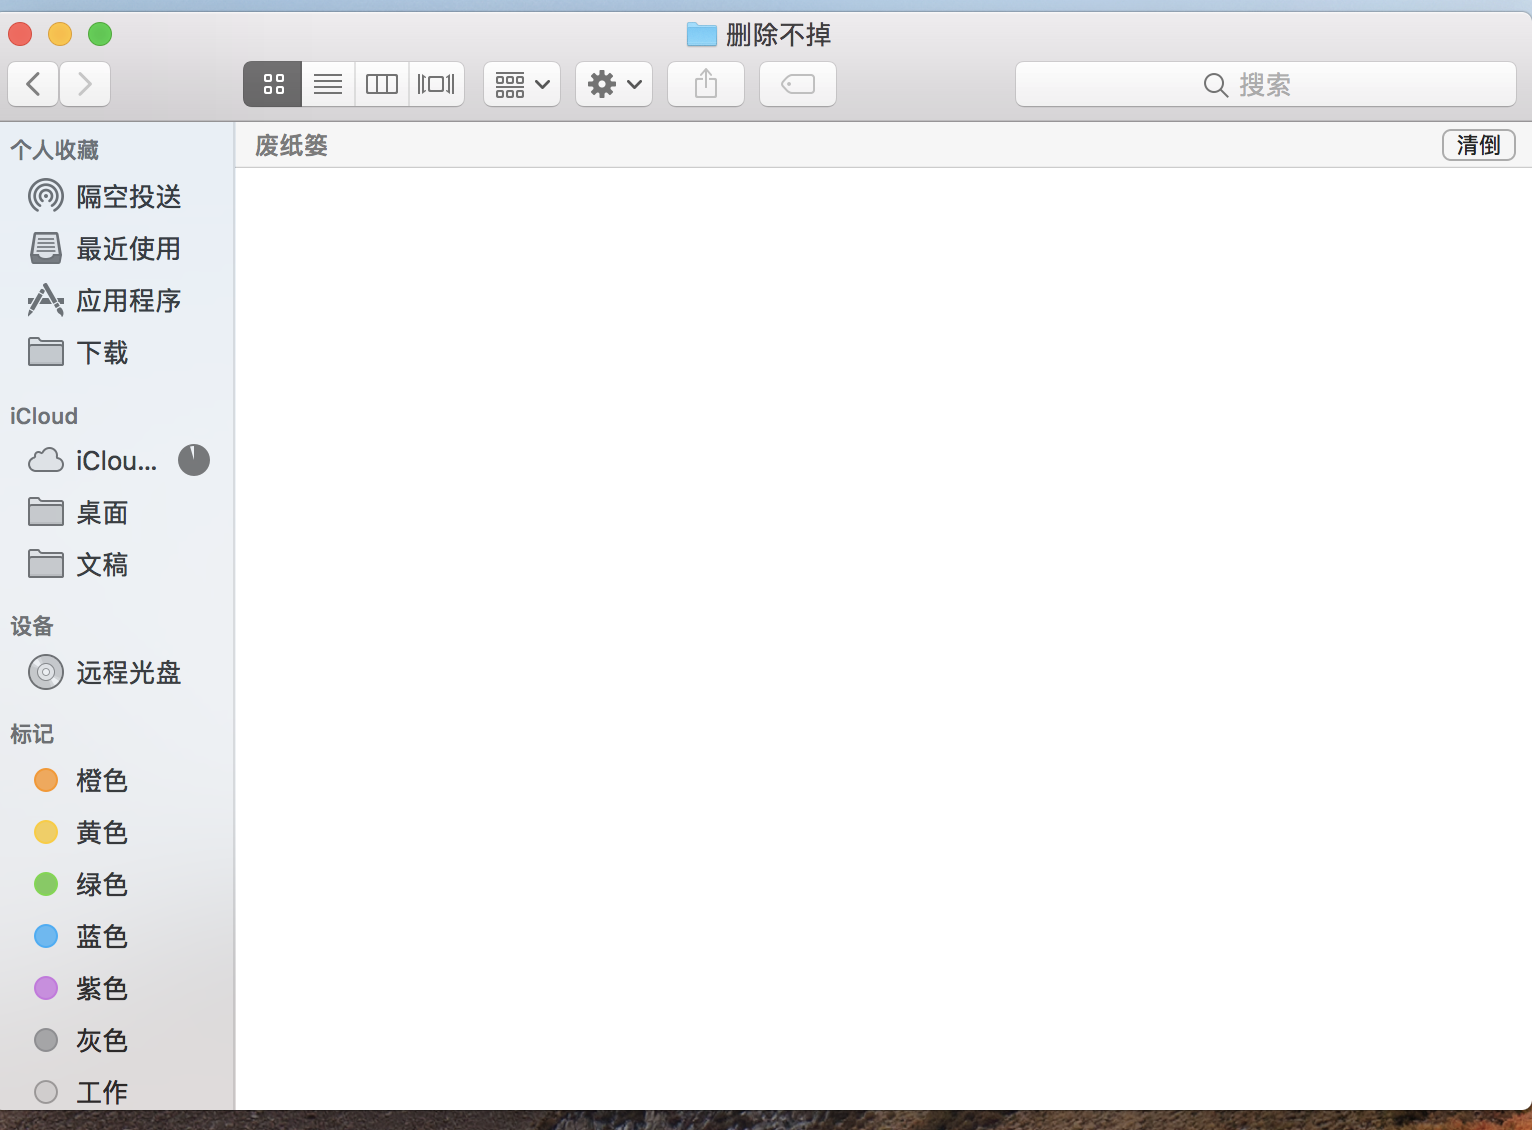Switch to column view mode
This screenshot has height=1130, width=1532.
382,84
